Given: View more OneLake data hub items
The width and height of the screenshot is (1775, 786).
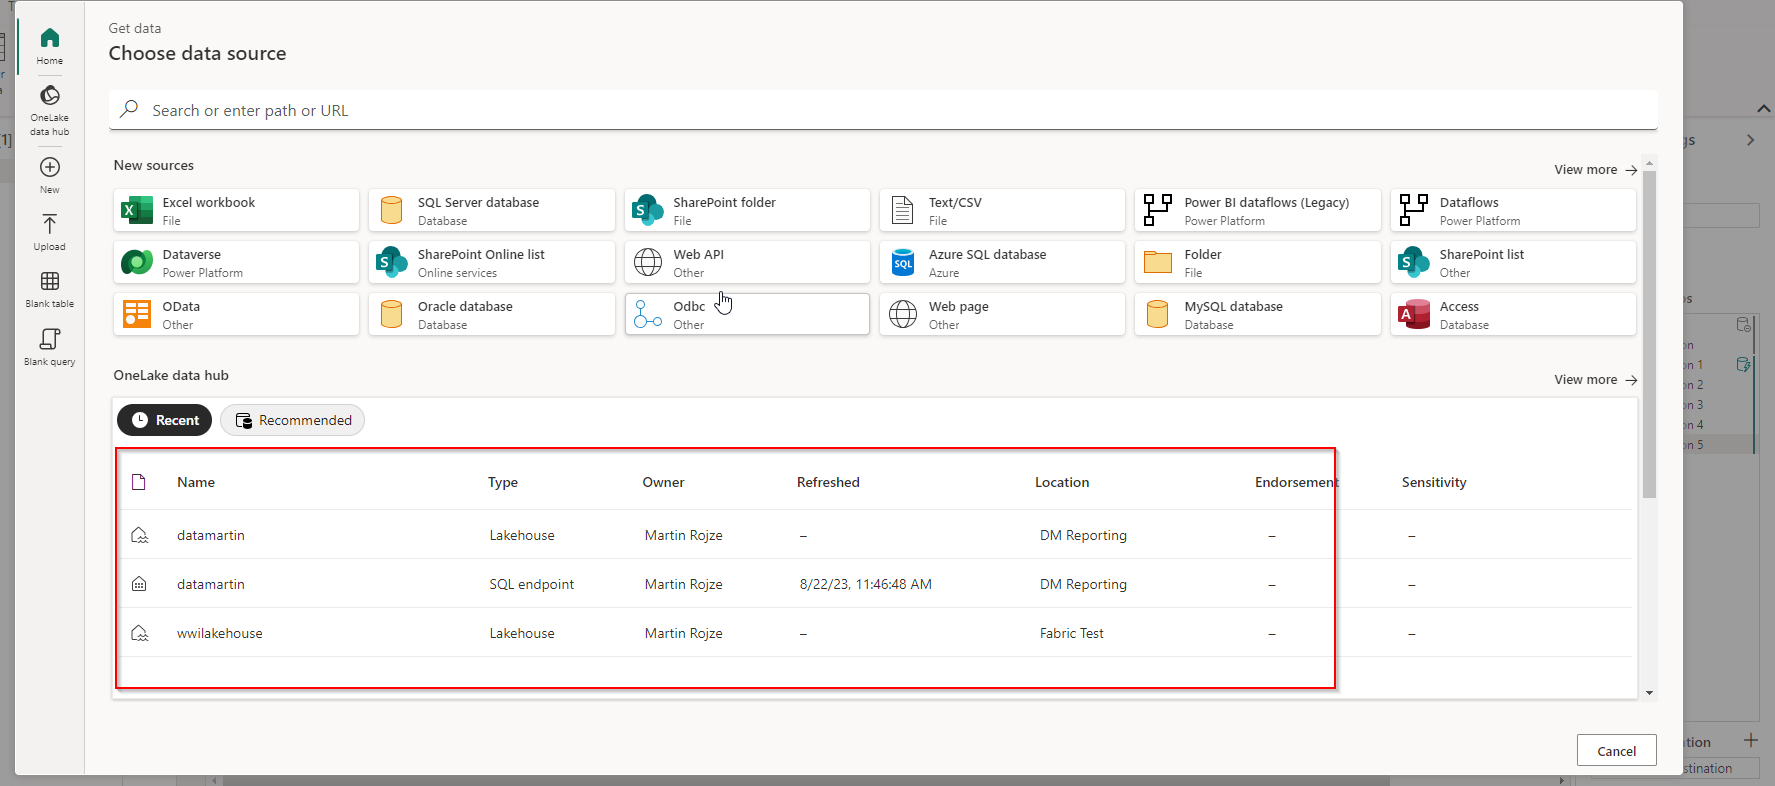Looking at the screenshot, I should (x=1595, y=380).
